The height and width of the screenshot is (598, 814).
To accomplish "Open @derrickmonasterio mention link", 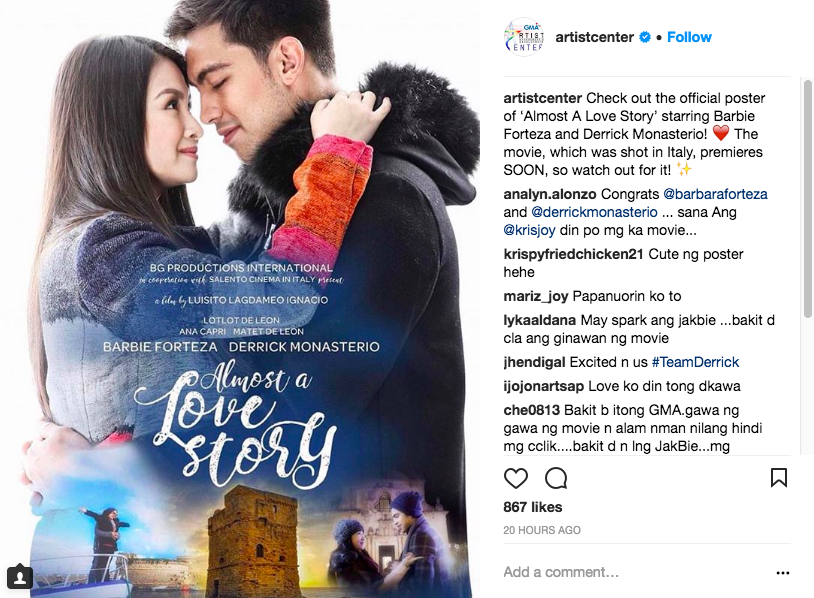I will coord(594,212).
